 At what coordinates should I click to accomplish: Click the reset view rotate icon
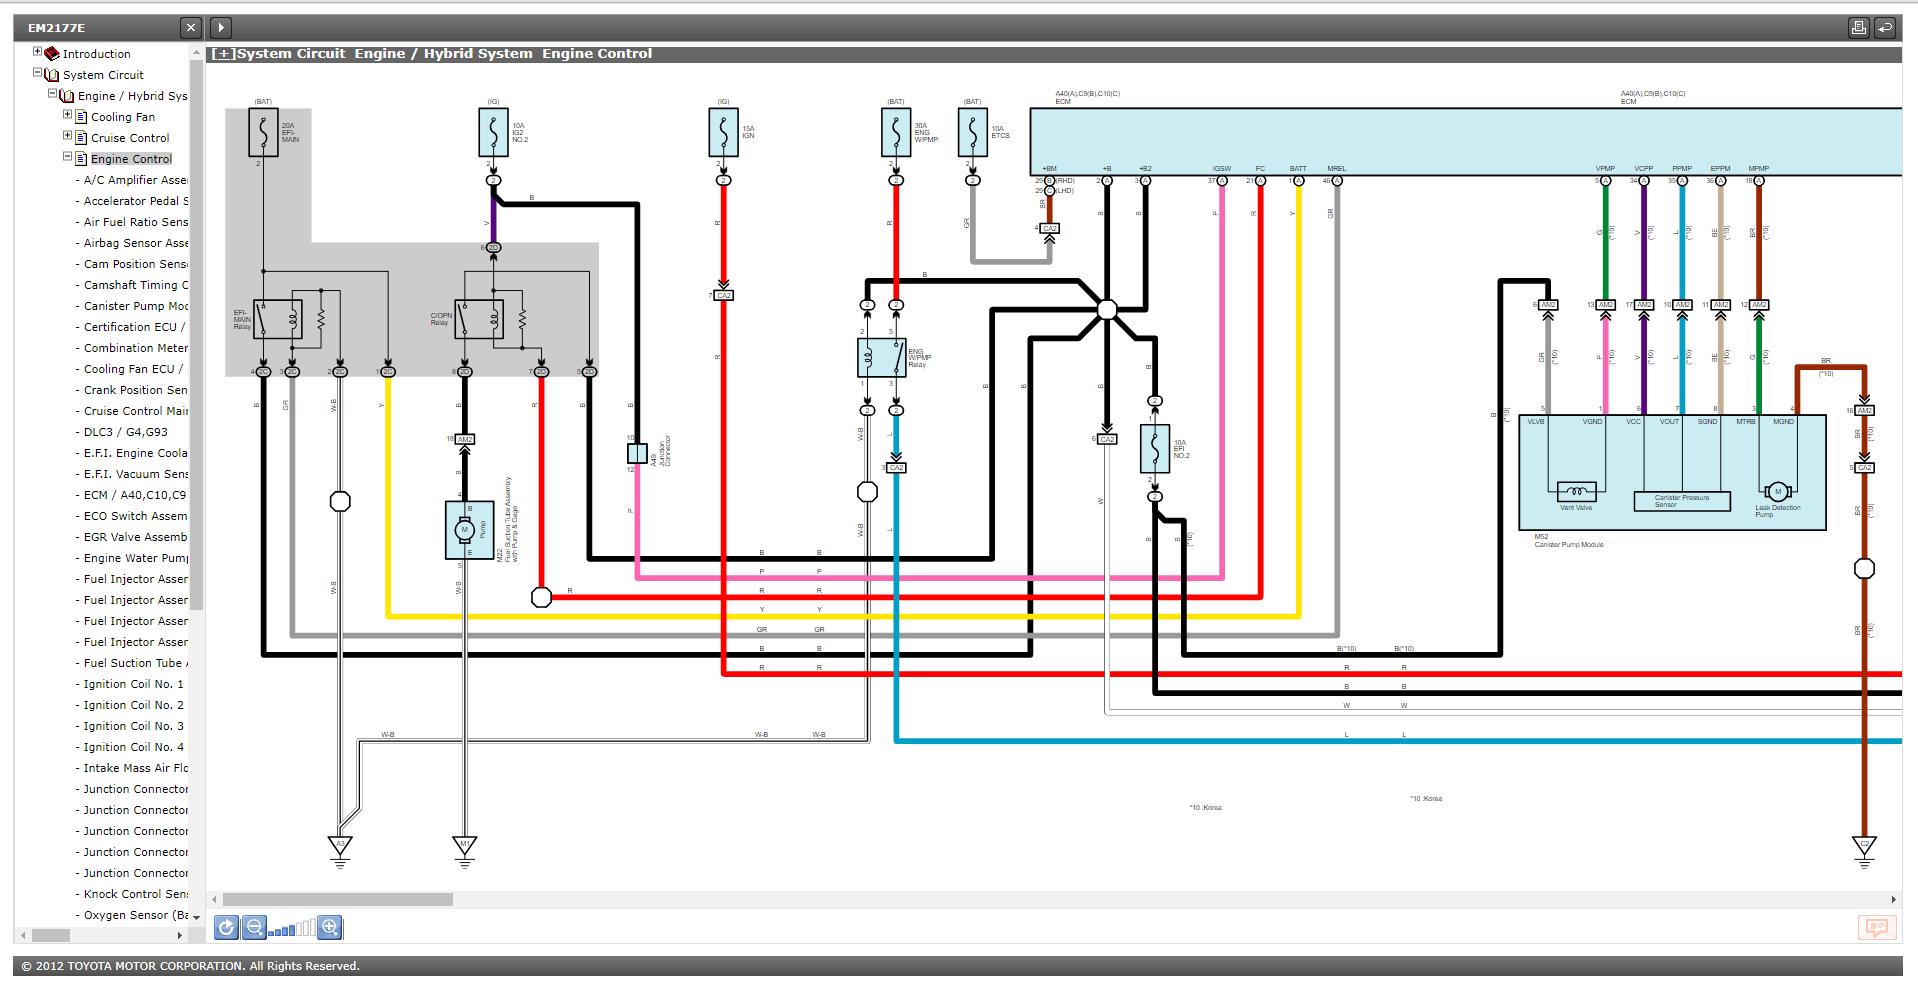[x=227, y=928]
